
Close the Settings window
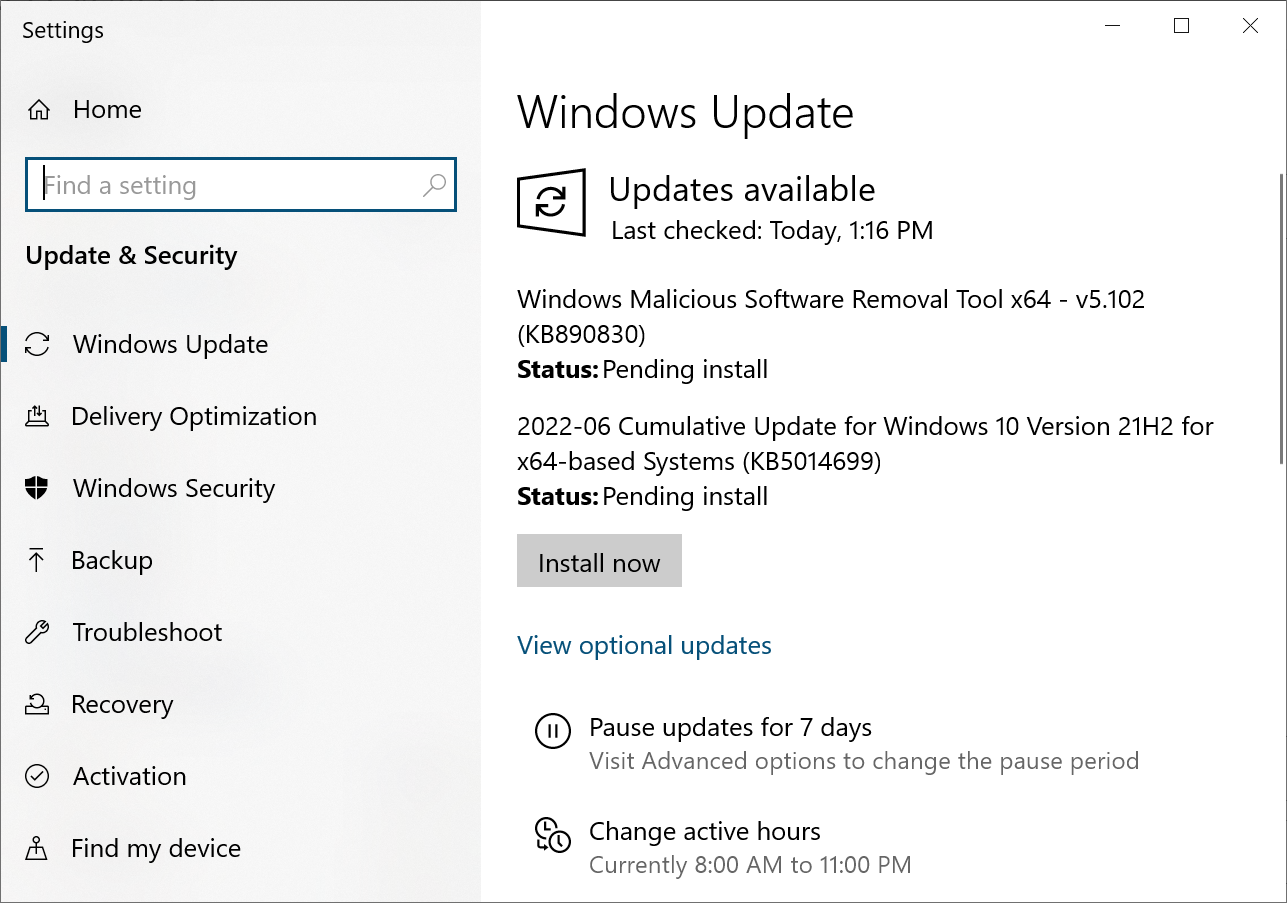tap(1250, 27)
